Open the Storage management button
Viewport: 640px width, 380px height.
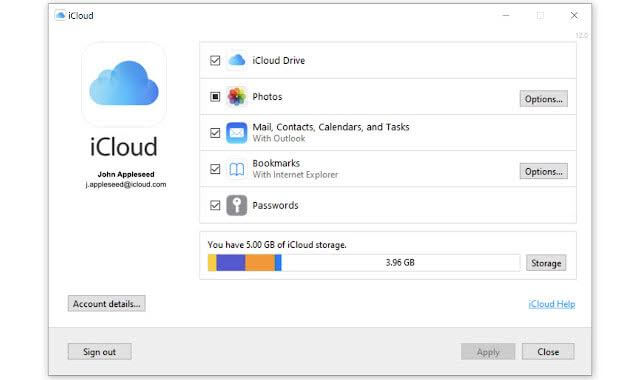(546, 263)
